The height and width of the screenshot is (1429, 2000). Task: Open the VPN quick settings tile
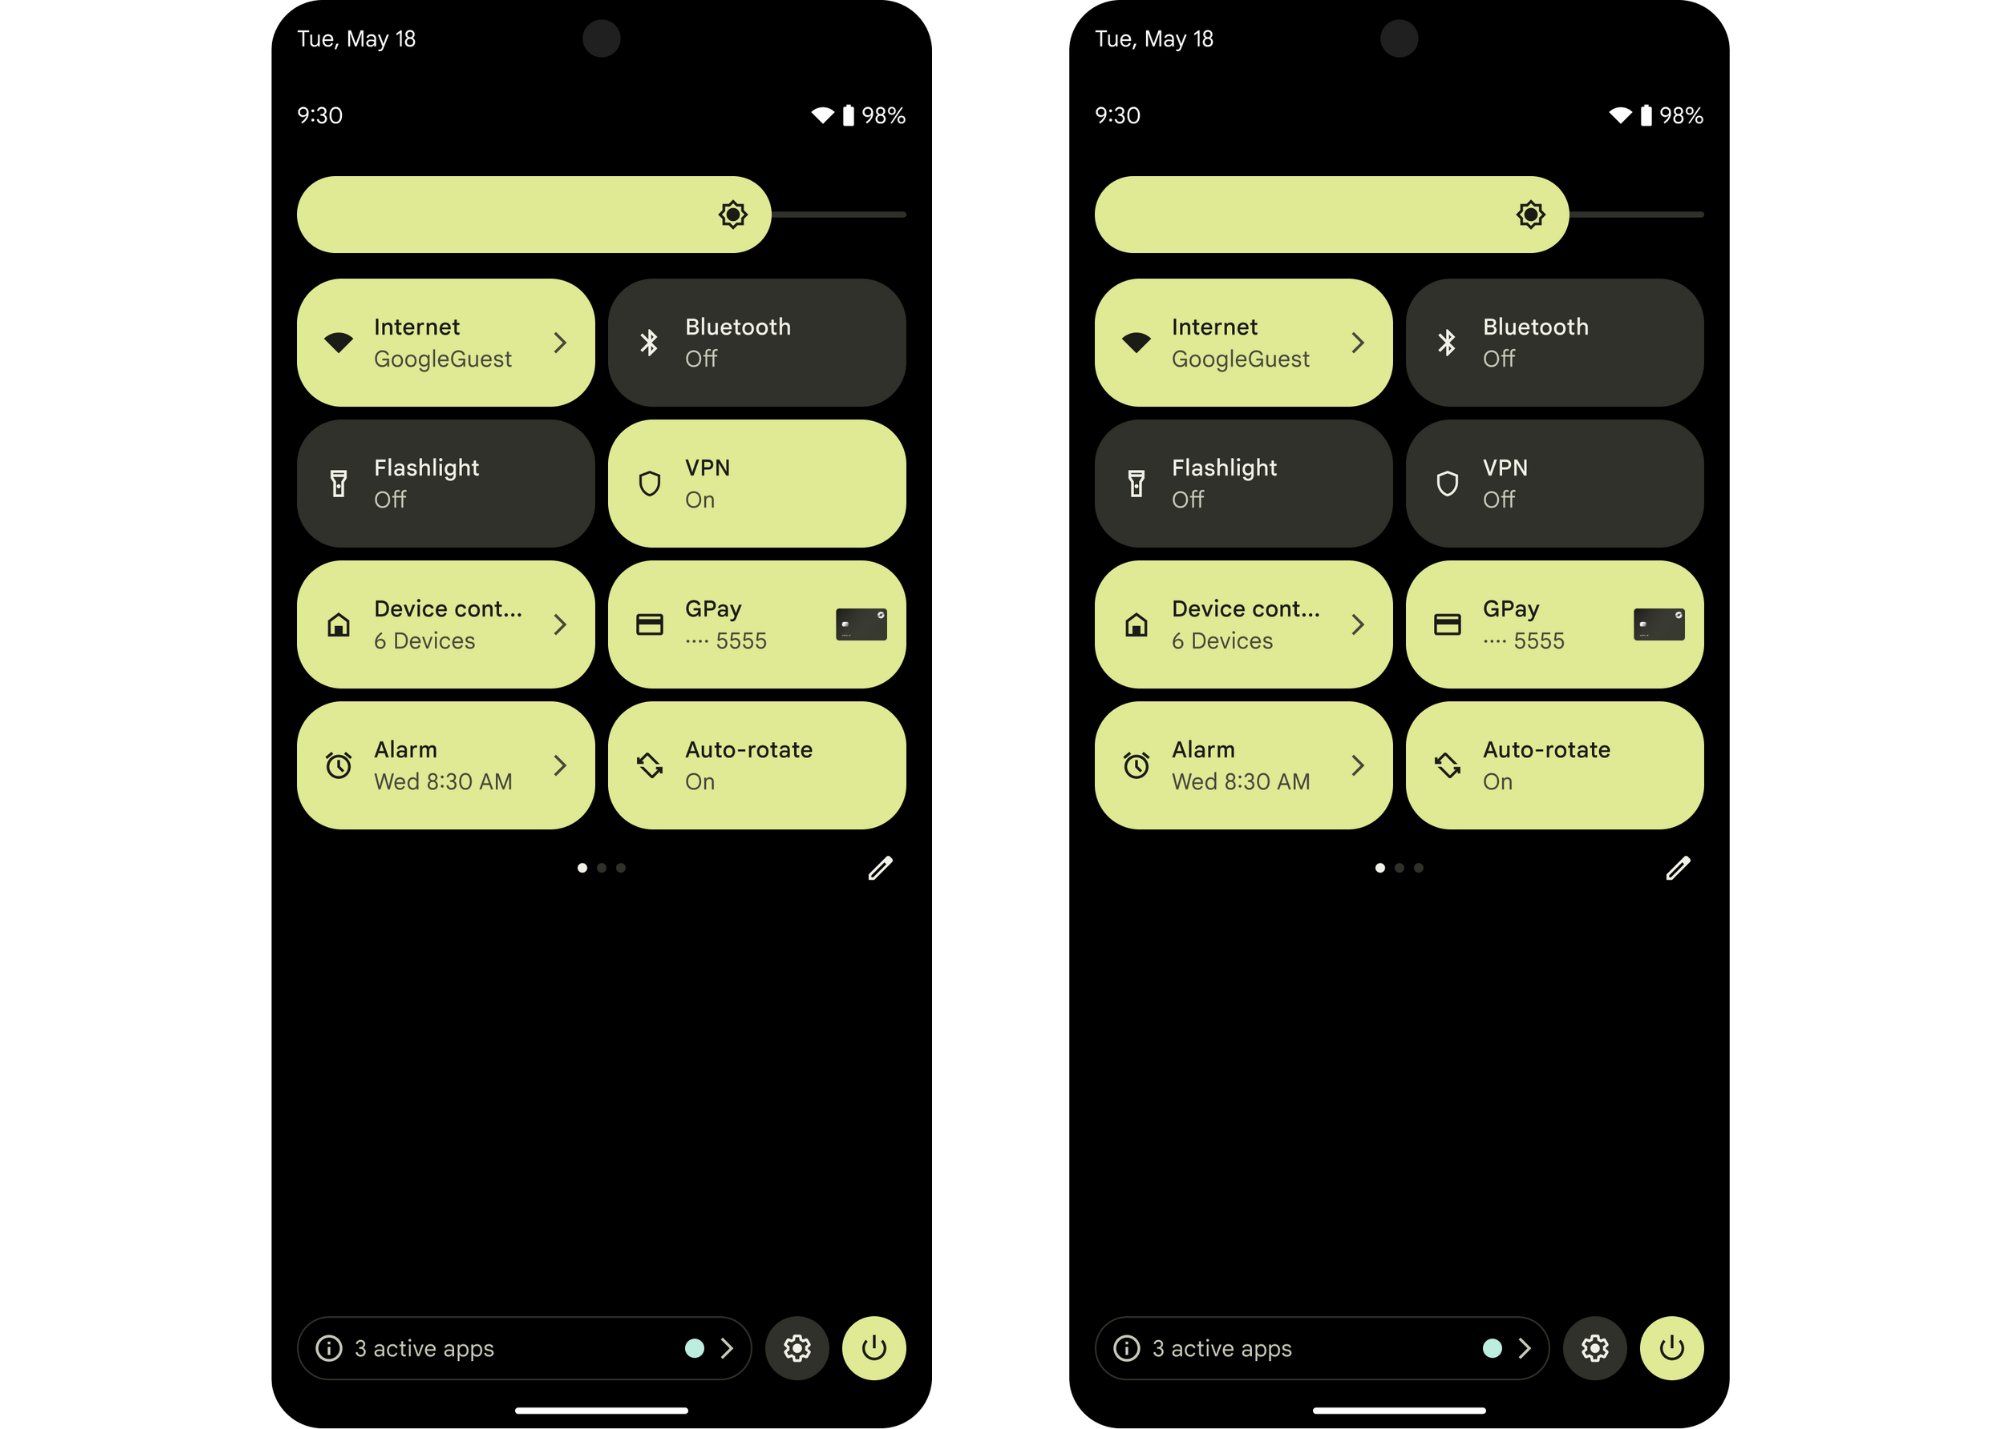[758, 483]
